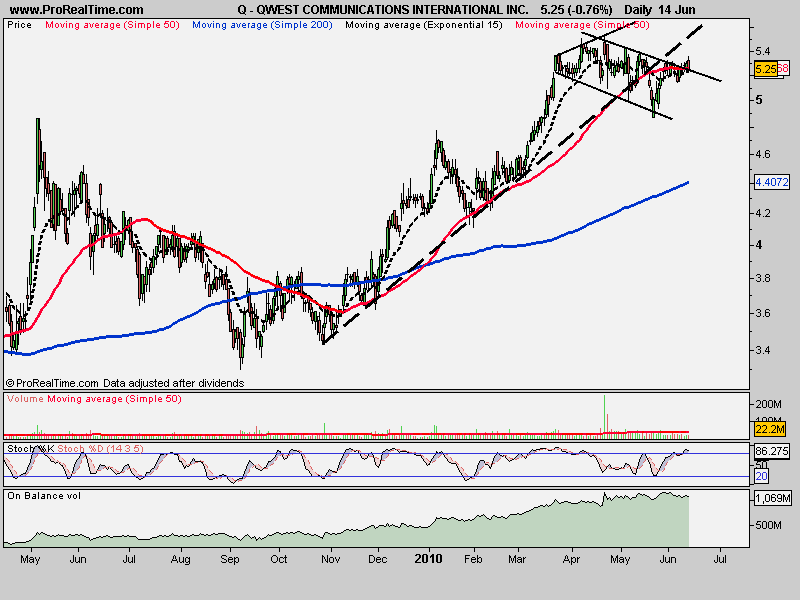This screenshot has height=600, width=800.
Task: Click the blue Moving average (Simple 200) legend
Action: click(262, 24)
